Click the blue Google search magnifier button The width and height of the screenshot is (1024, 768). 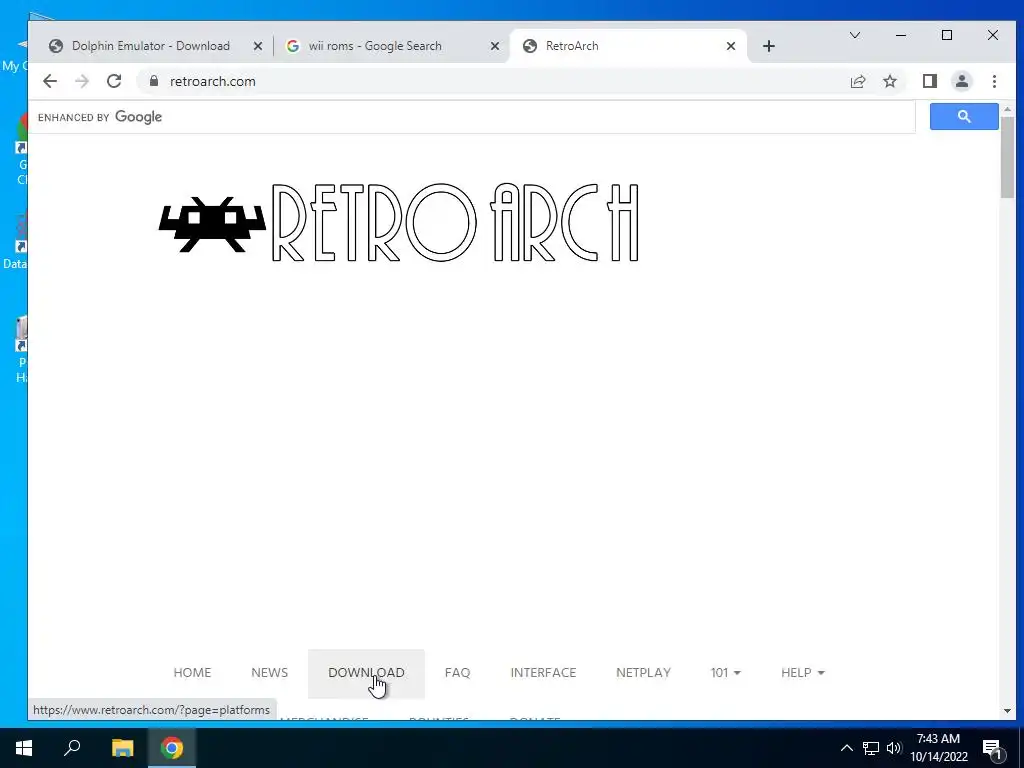[964, 116]
